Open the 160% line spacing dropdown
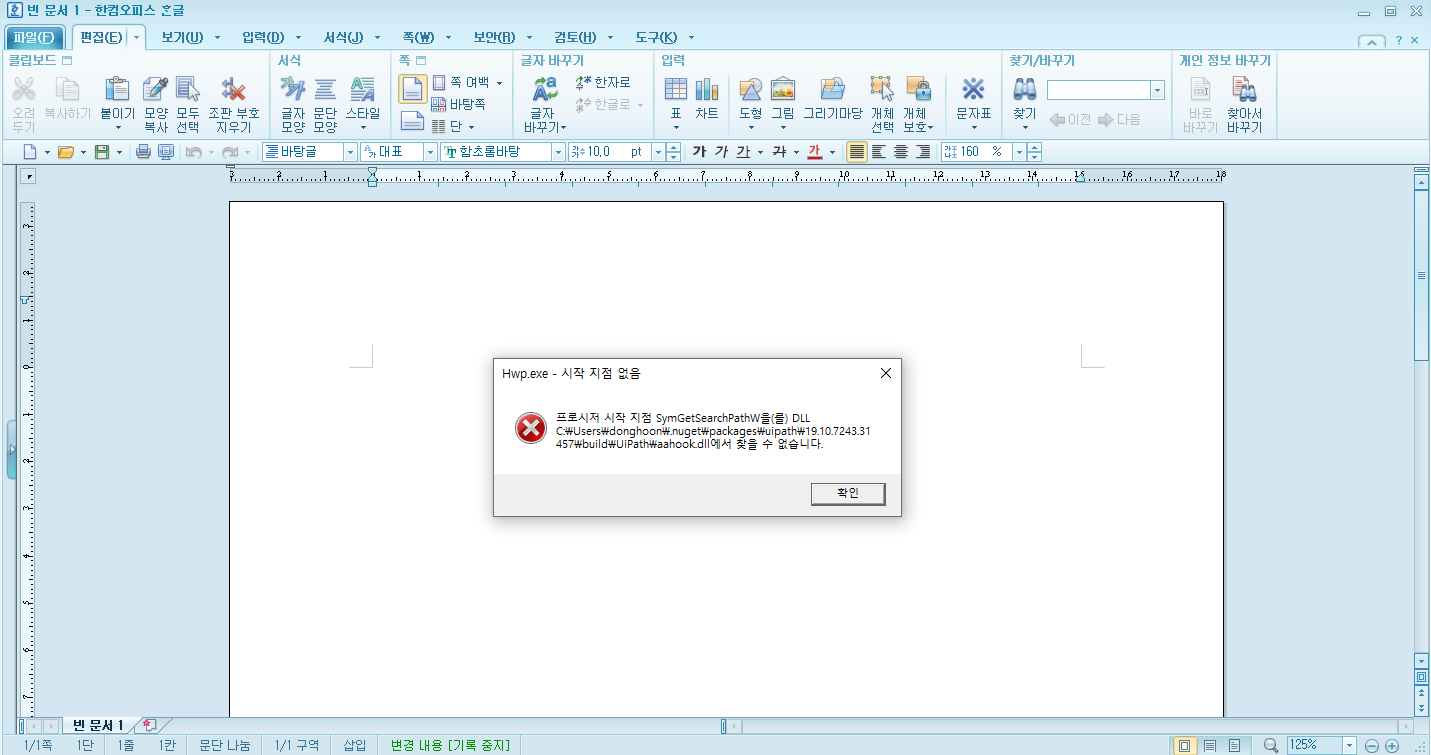The image size is (1431, 755). tap(1019, 152)
